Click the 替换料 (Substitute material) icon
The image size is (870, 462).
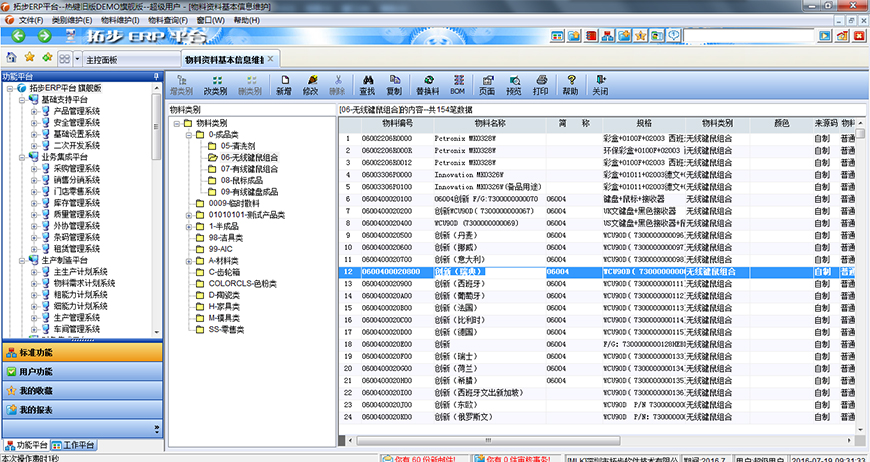coord(427,83)
